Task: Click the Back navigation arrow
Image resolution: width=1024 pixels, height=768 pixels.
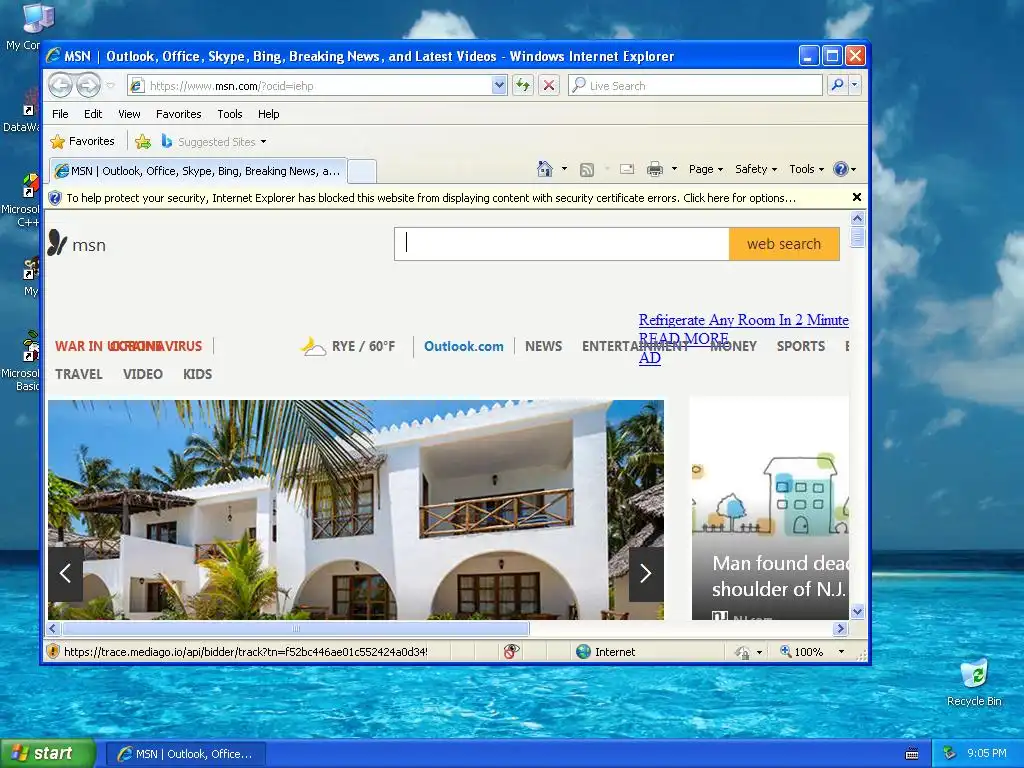Action: coord(60,85)
